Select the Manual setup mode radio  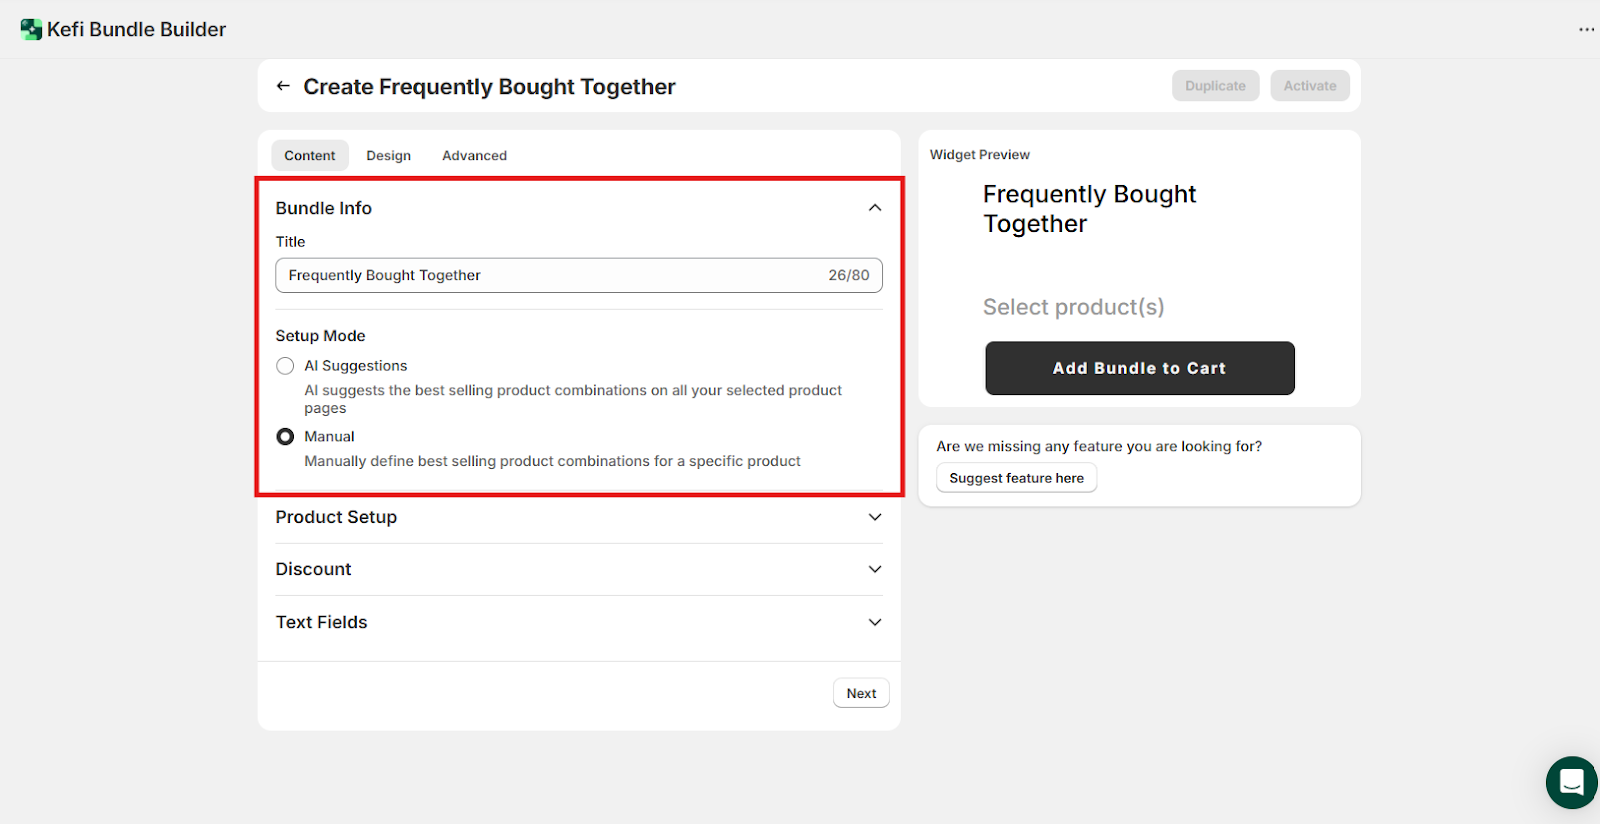286,437
